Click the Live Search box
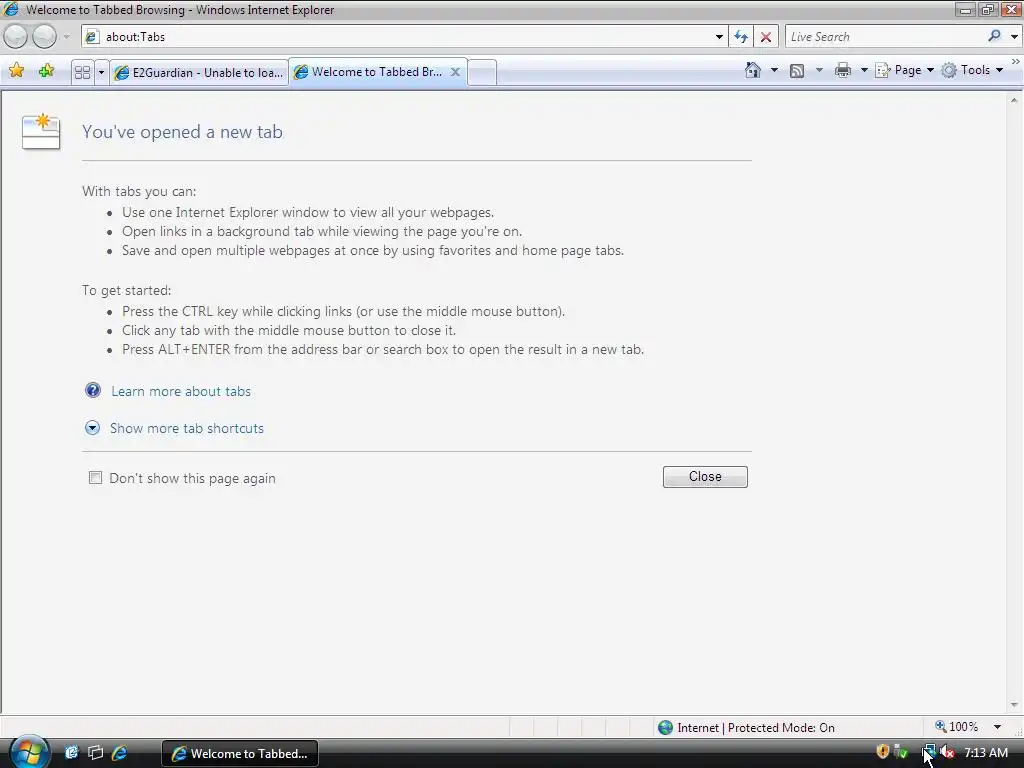 click(885, 37)
